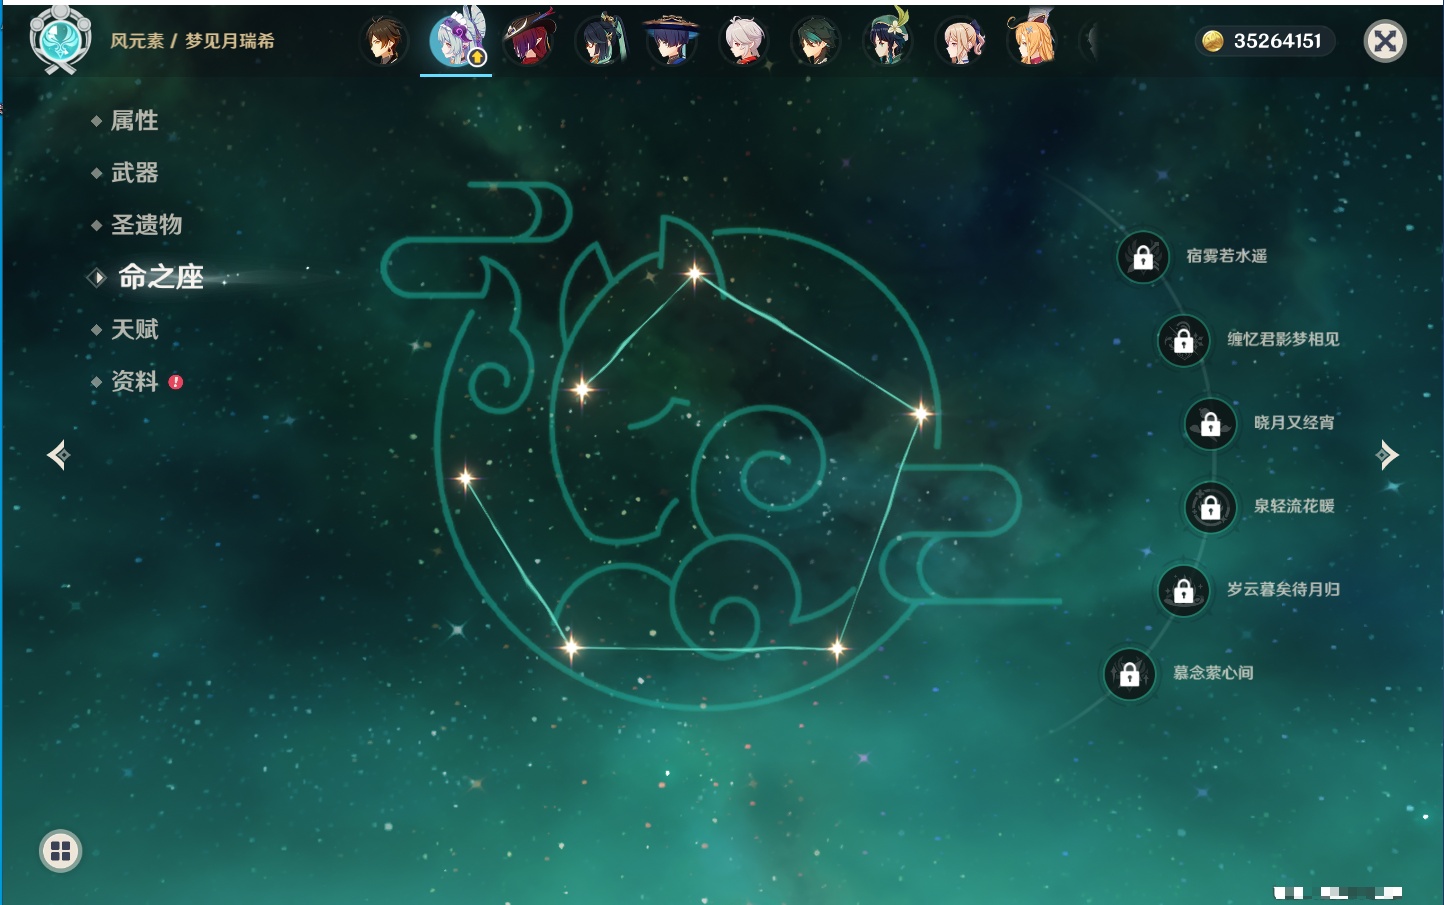Screen dimensions: 1444x905
Task: Select the Venti avatar with green beret
Action: click(888, 40)
